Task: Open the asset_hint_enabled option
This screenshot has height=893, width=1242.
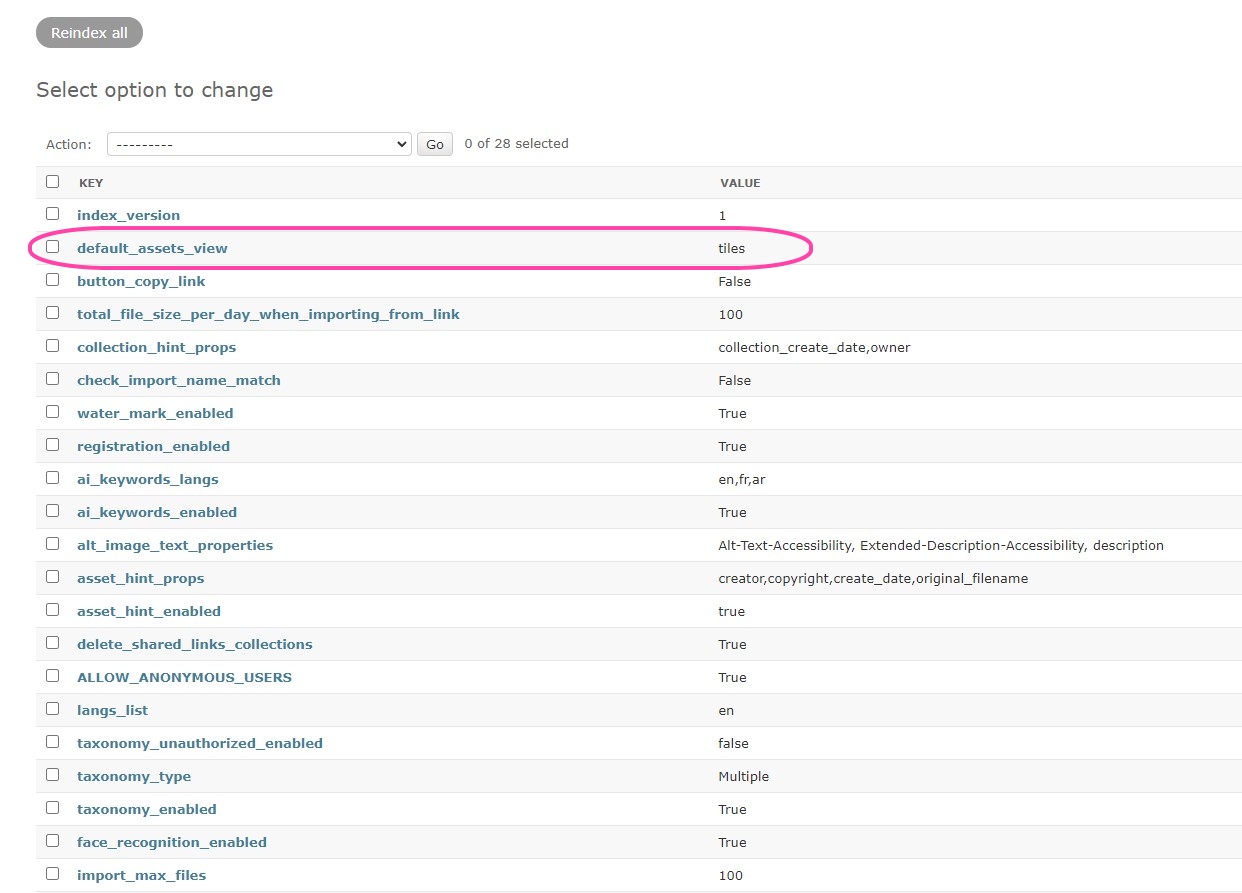Action: (149, 611)
